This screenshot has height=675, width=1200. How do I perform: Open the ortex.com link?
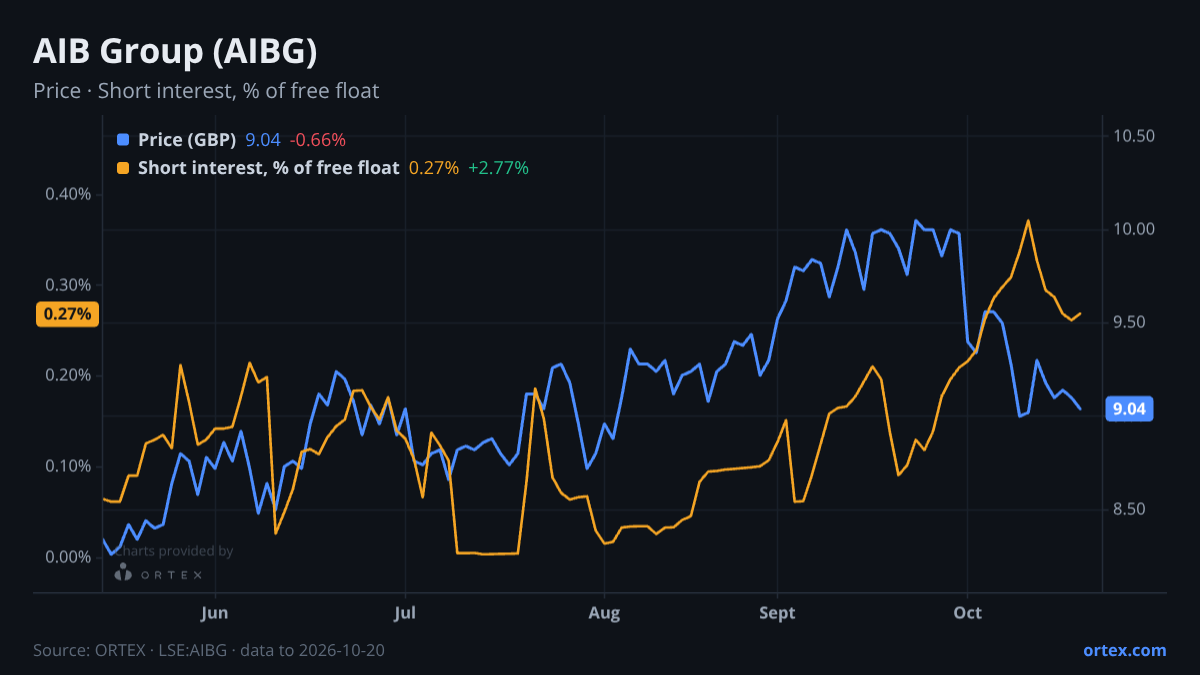click(x=1124, y=650)
